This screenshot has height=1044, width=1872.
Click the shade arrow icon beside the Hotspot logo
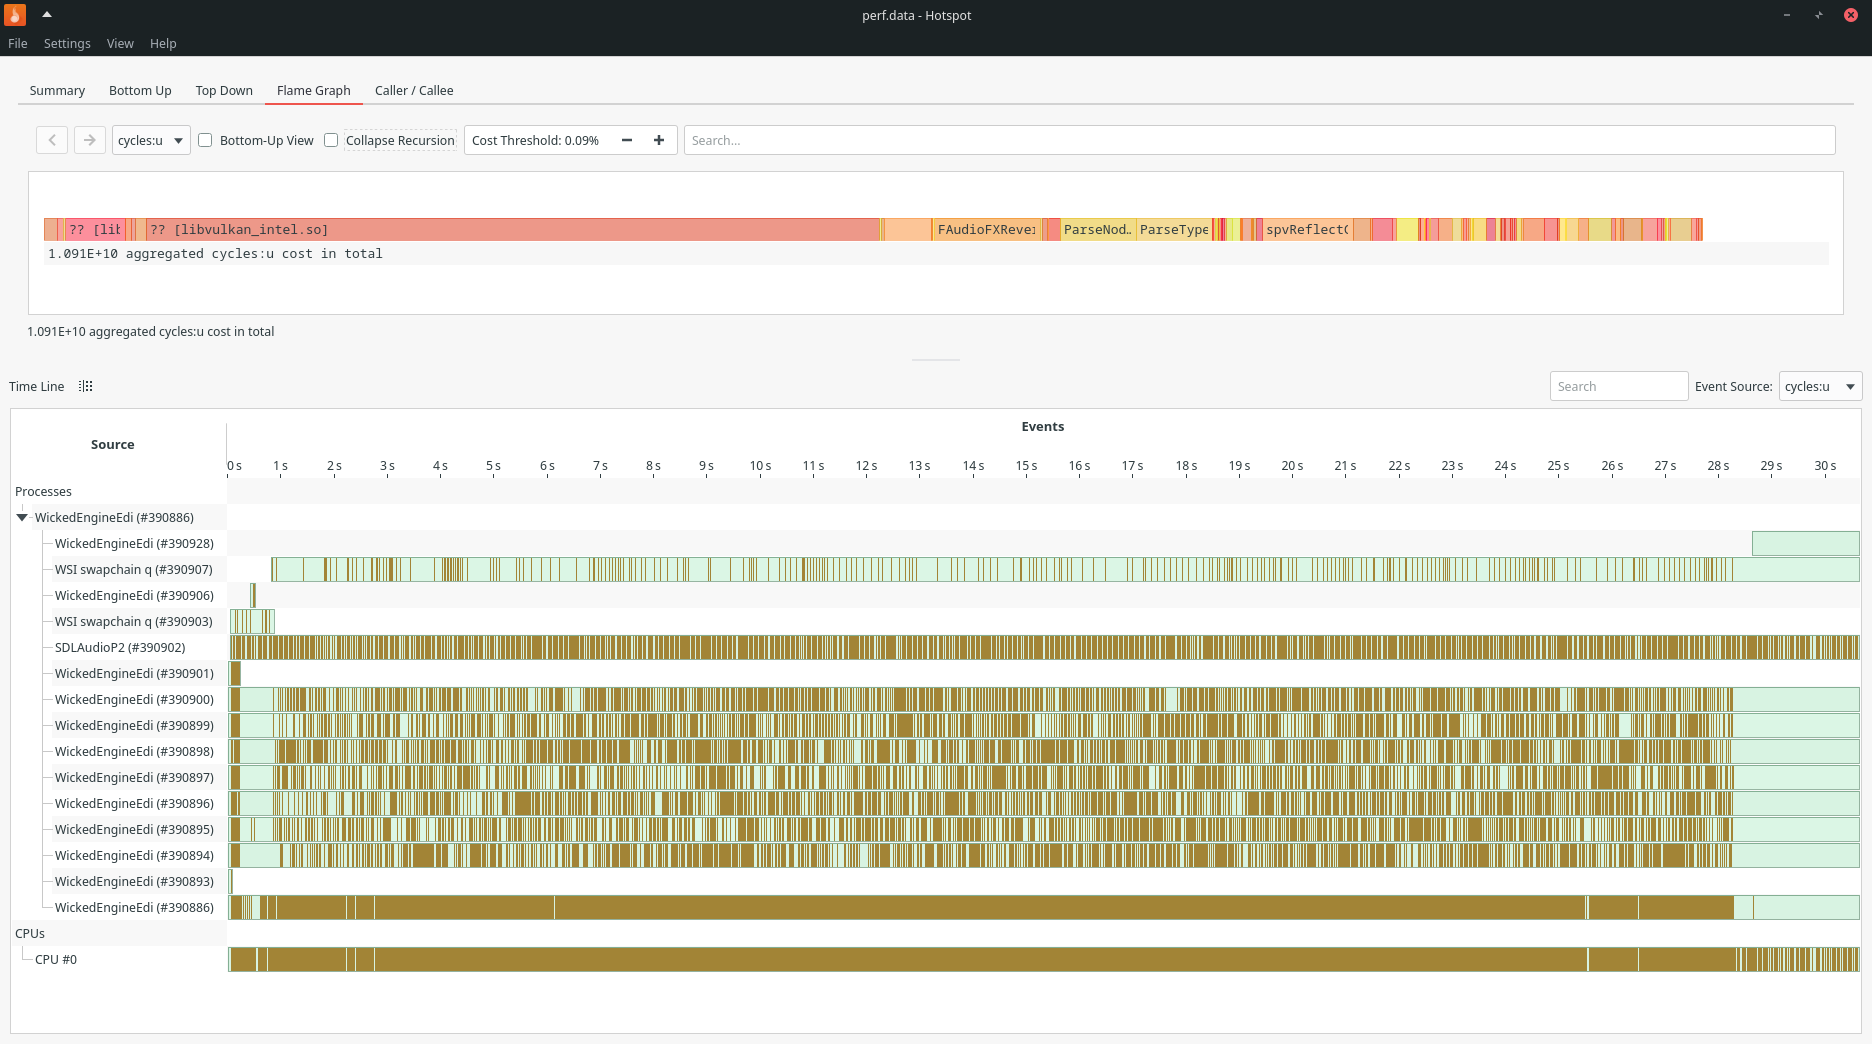[47, 15]
